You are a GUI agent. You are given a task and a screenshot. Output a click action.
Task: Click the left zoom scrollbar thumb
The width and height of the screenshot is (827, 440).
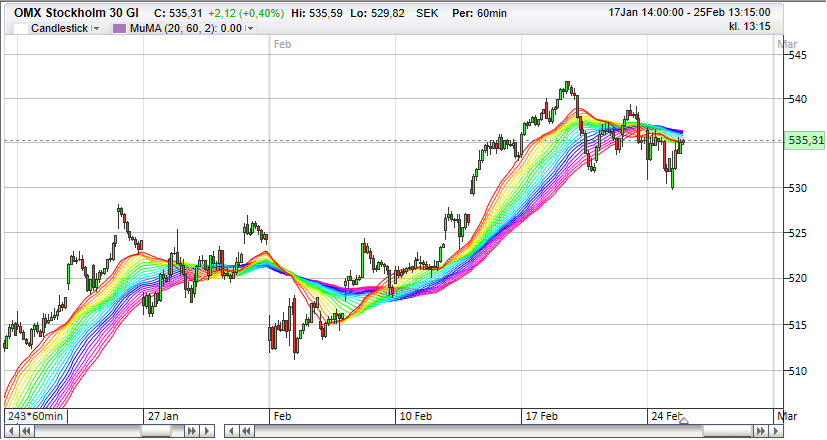pos(156,431)
